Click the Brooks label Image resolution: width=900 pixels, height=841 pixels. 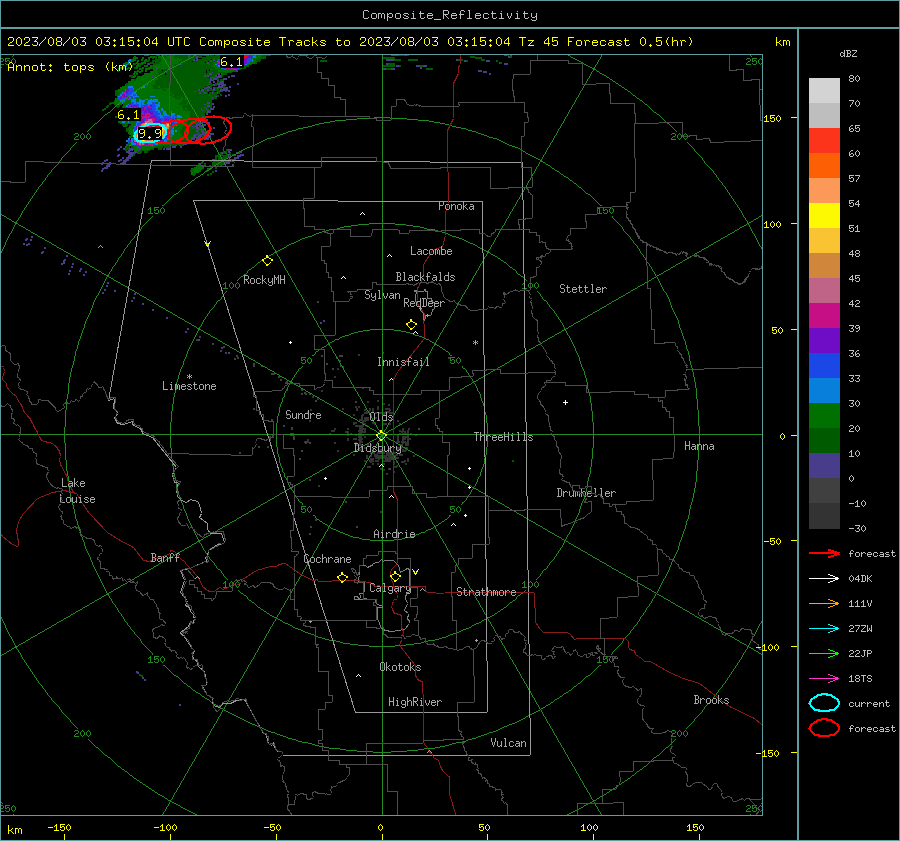711,700
